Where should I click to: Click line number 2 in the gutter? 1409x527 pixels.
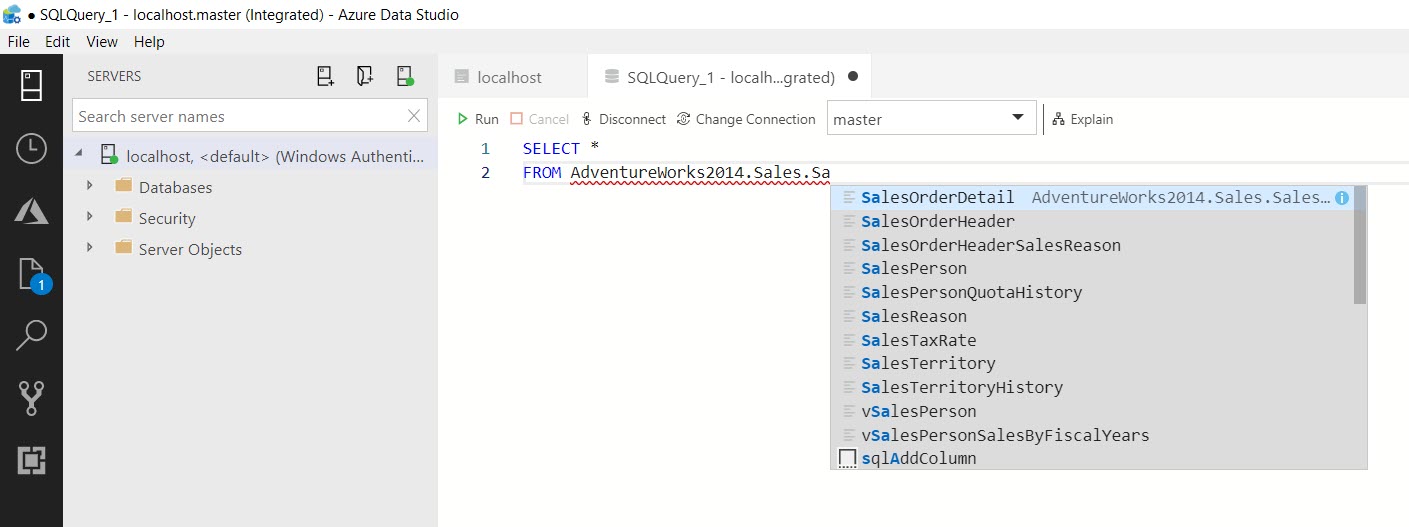[x=486, y=173]
